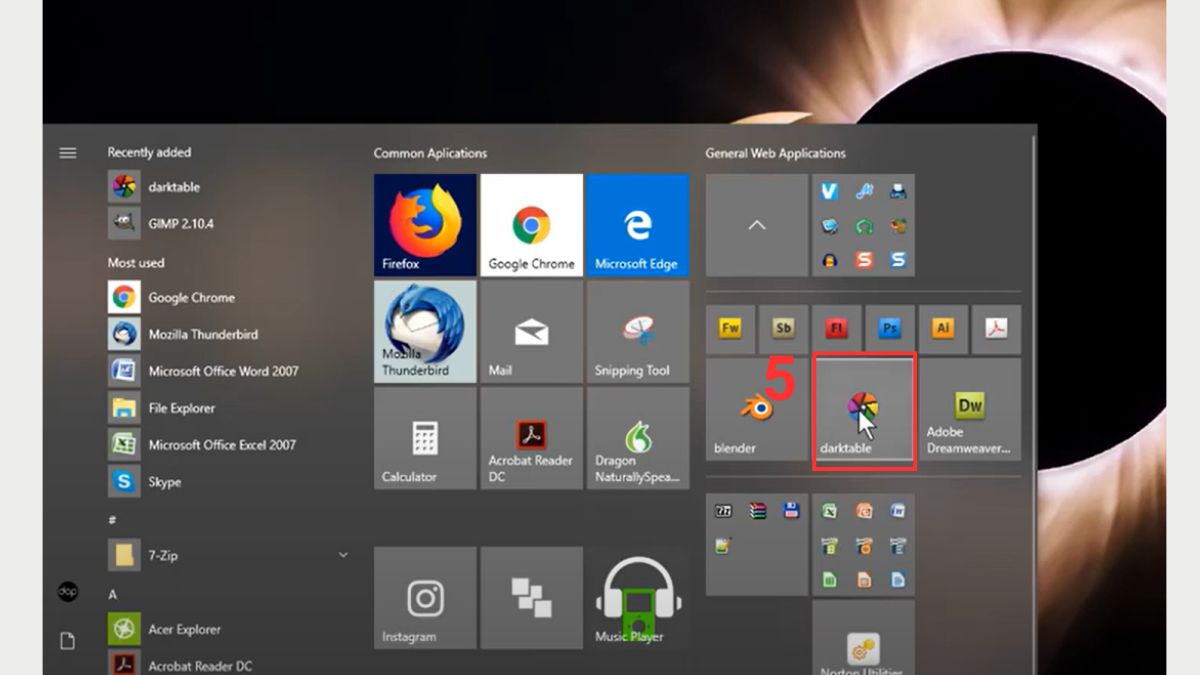Click the red S icon in the folder tile
The image size is (1200, 675).
pos(864,259)
